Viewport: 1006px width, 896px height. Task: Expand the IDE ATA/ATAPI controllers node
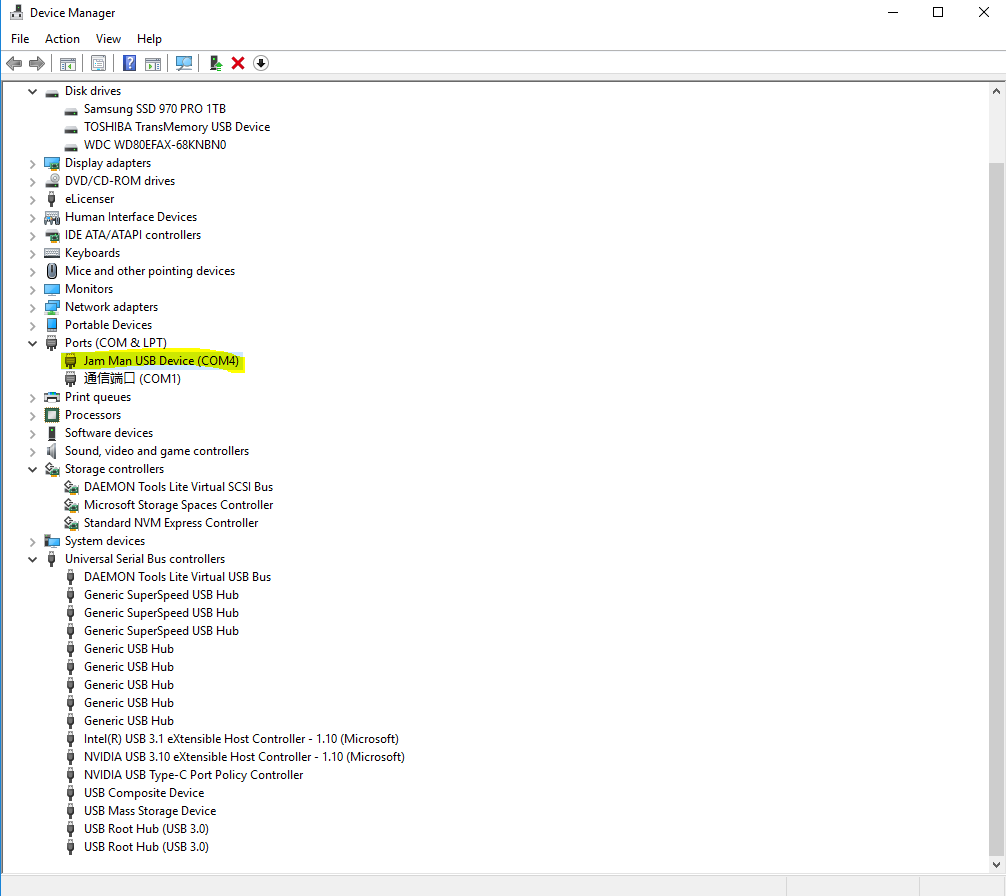[x=33, y=235]
